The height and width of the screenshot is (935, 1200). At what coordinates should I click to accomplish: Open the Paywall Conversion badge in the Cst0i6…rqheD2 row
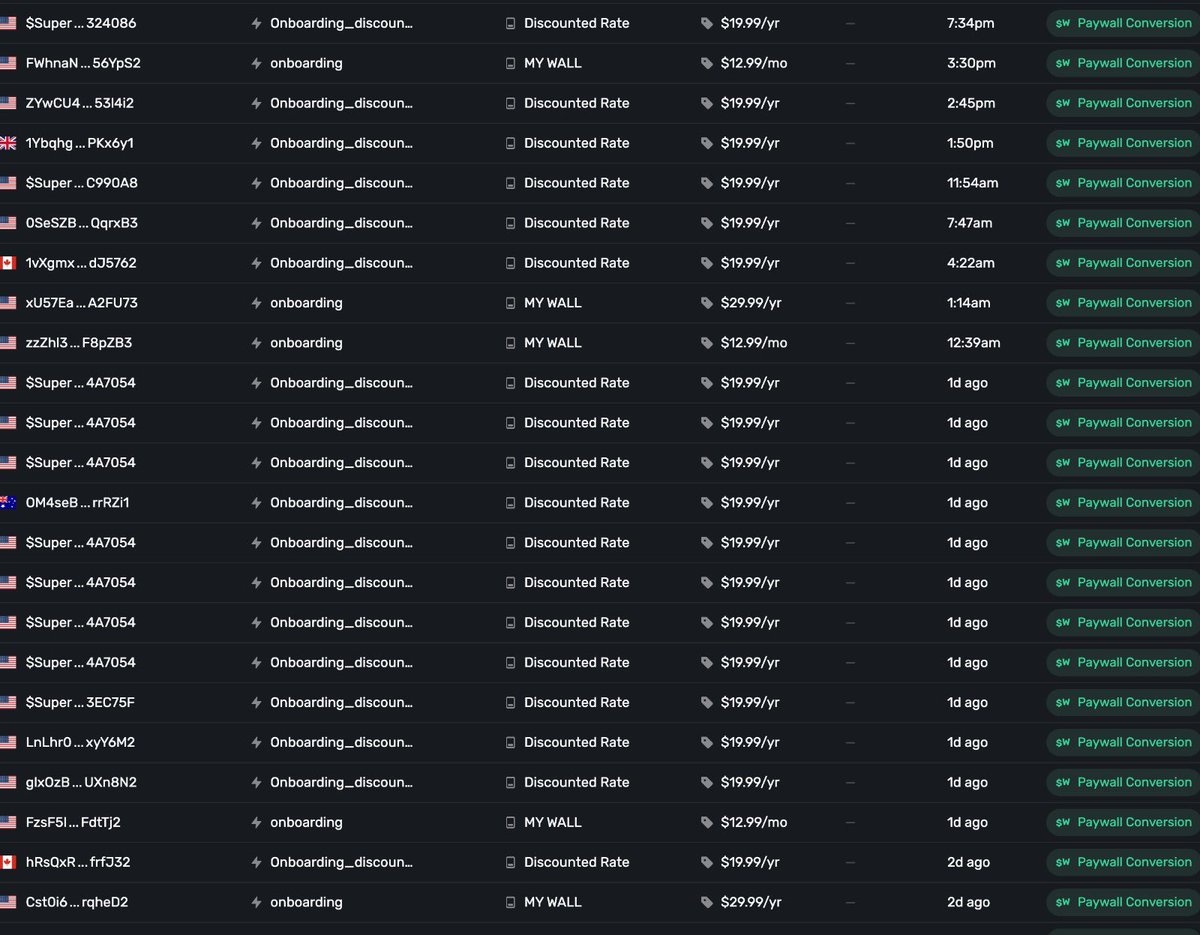(x=1123, y=902)
